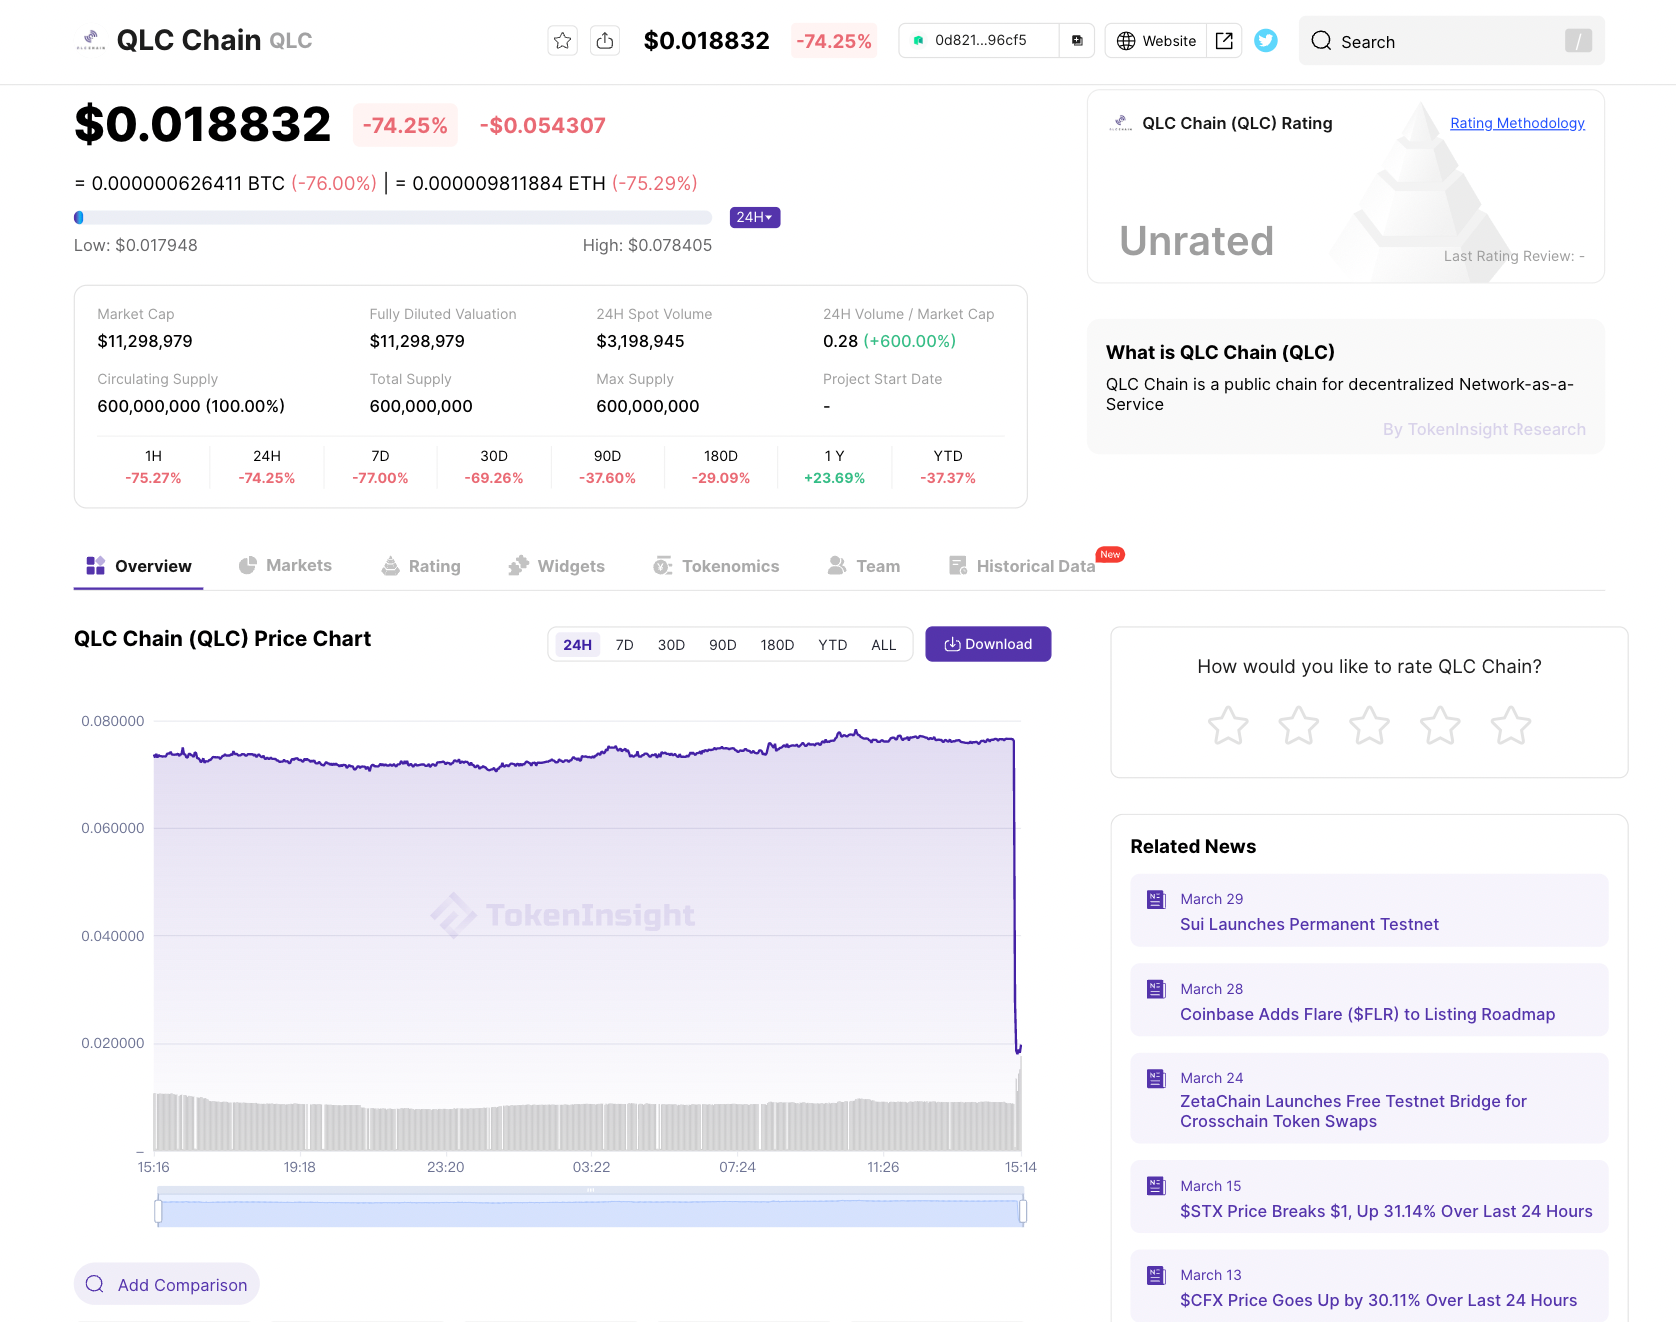Open the Rating Methodology link
1676x1322 pixels.
1517,123
